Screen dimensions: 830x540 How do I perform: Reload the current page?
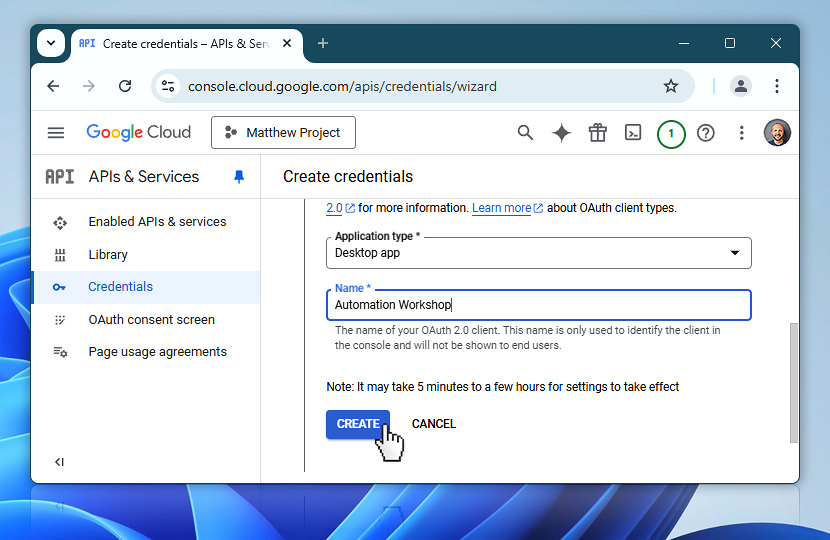(125, 86)
